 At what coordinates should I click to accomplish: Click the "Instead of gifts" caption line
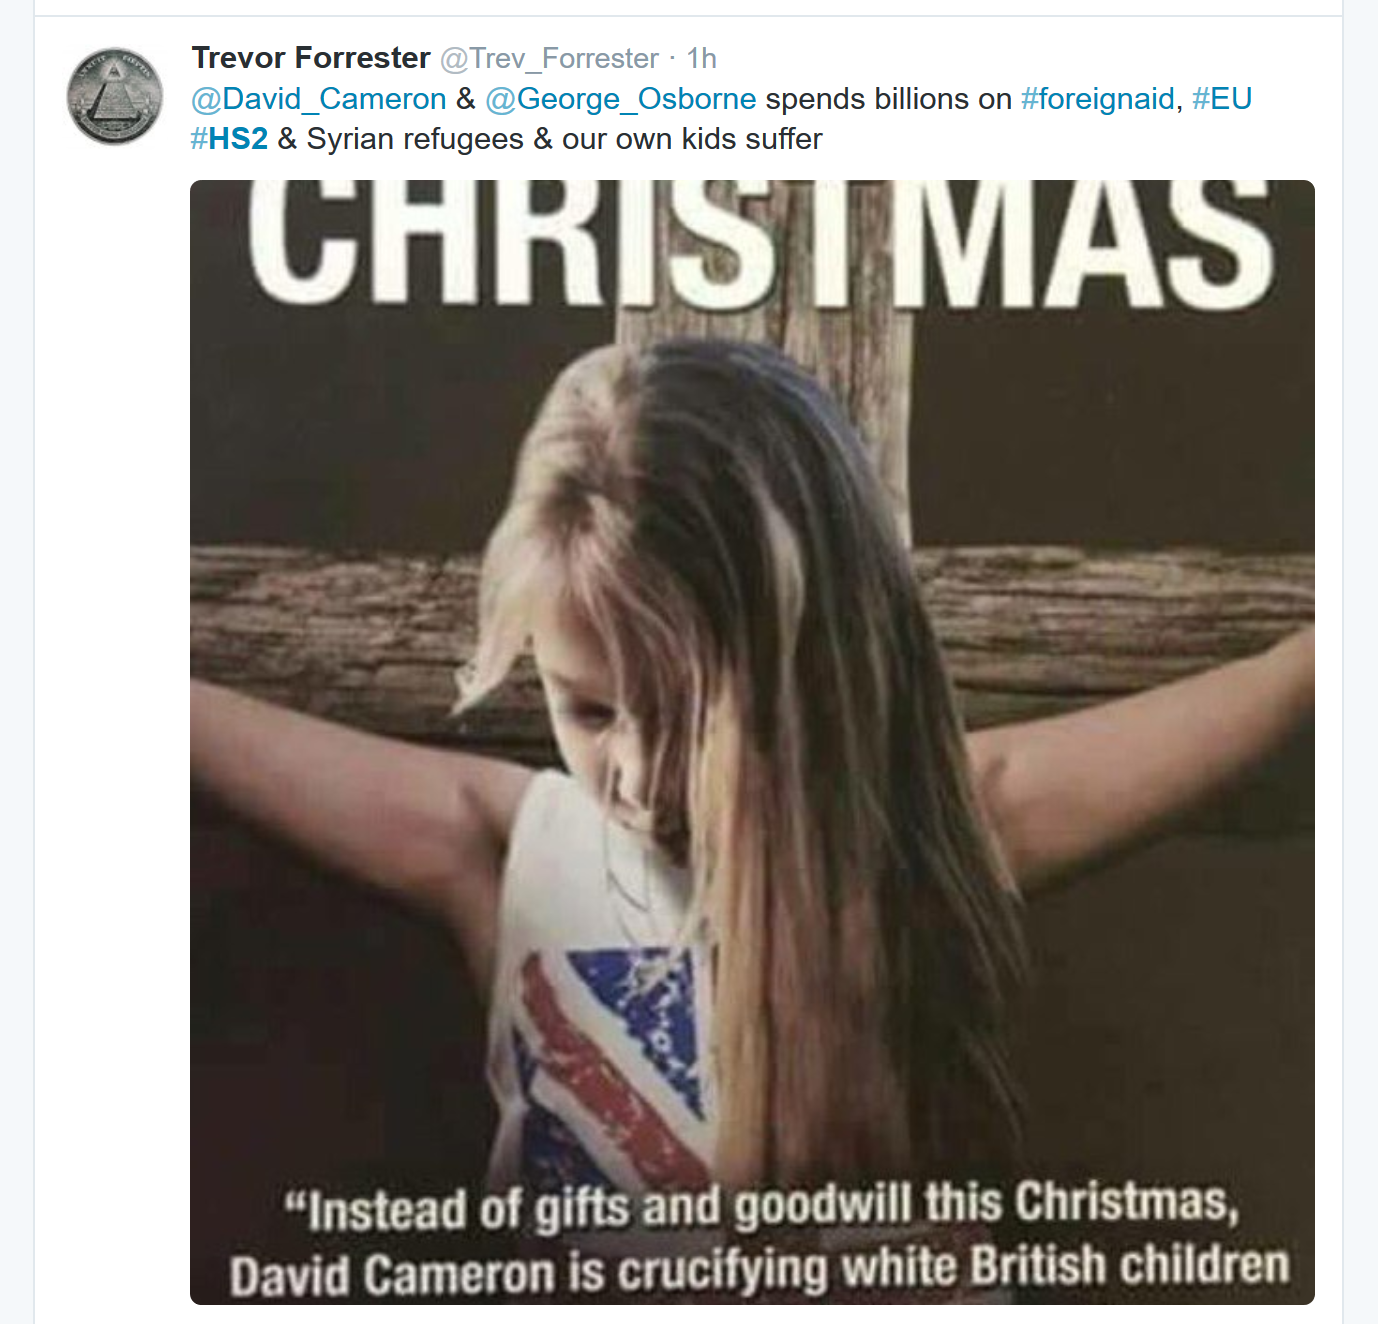click(x=762, y=1207)
